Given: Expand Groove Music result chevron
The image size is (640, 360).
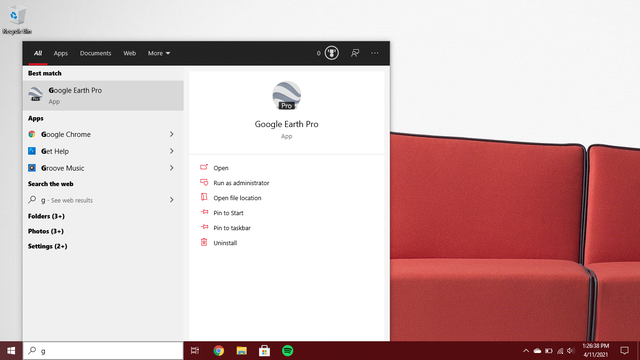Looking at the screenshot, I should [x=171, y=168].
